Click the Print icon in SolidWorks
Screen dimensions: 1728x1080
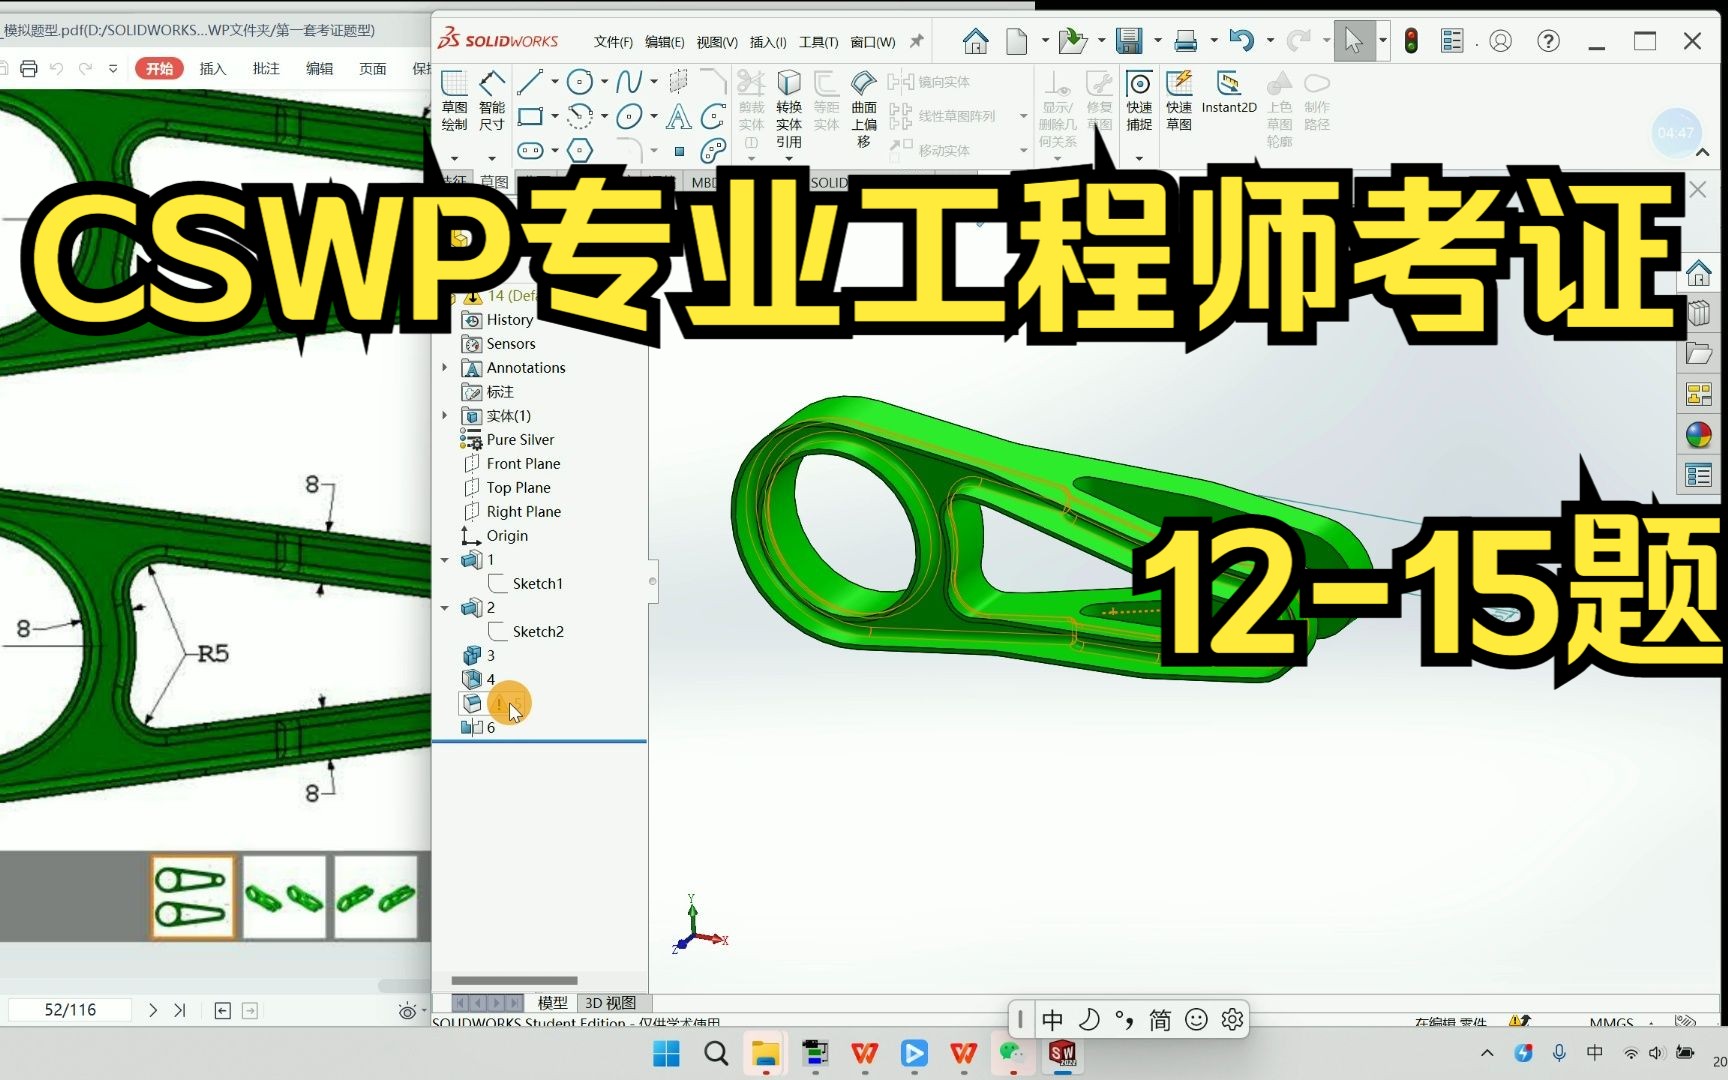pos(1185,41)
